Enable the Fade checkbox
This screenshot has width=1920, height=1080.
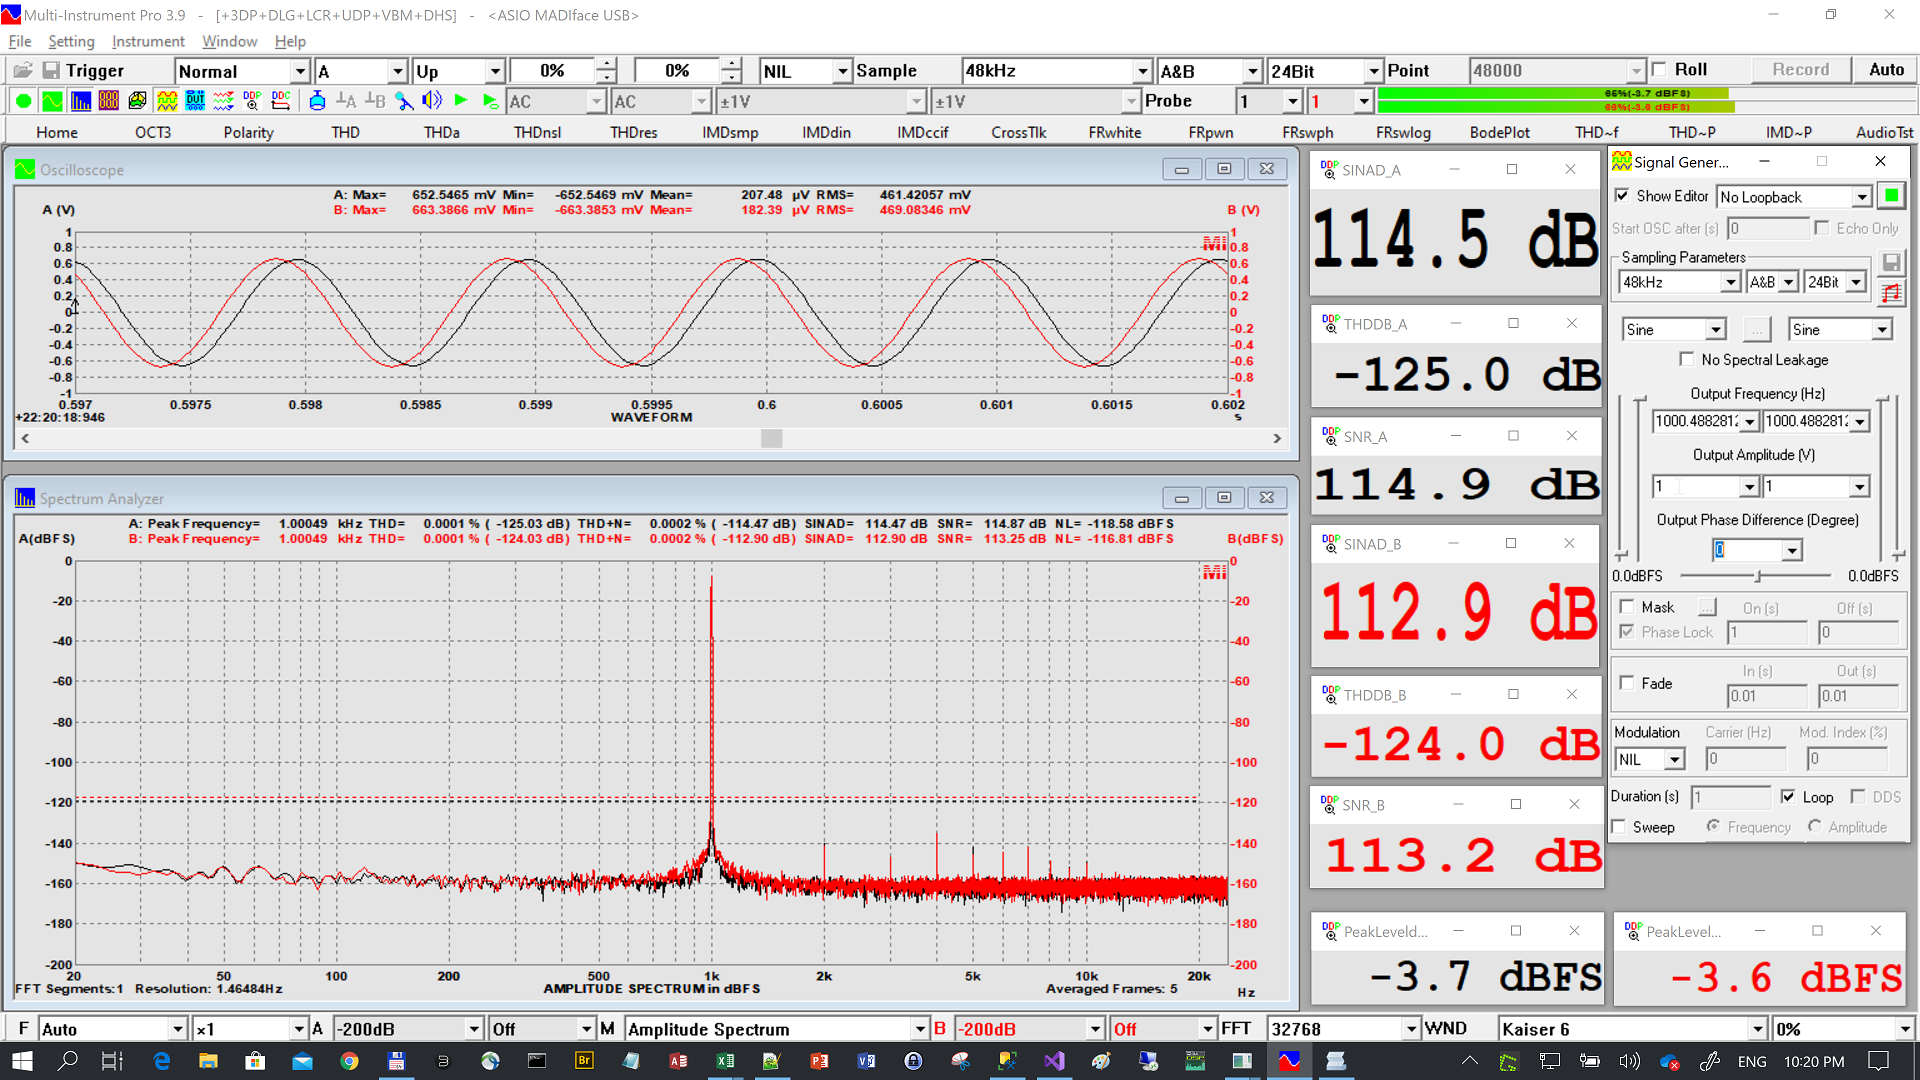point(1627,683)
